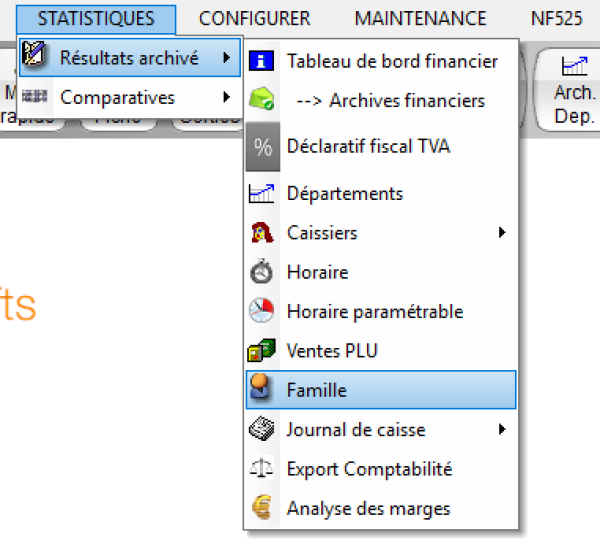Click the Ventes PLU boxes icon
This screenshot has height=559, width=600.
pyautogui.click(x=261, y=351)
